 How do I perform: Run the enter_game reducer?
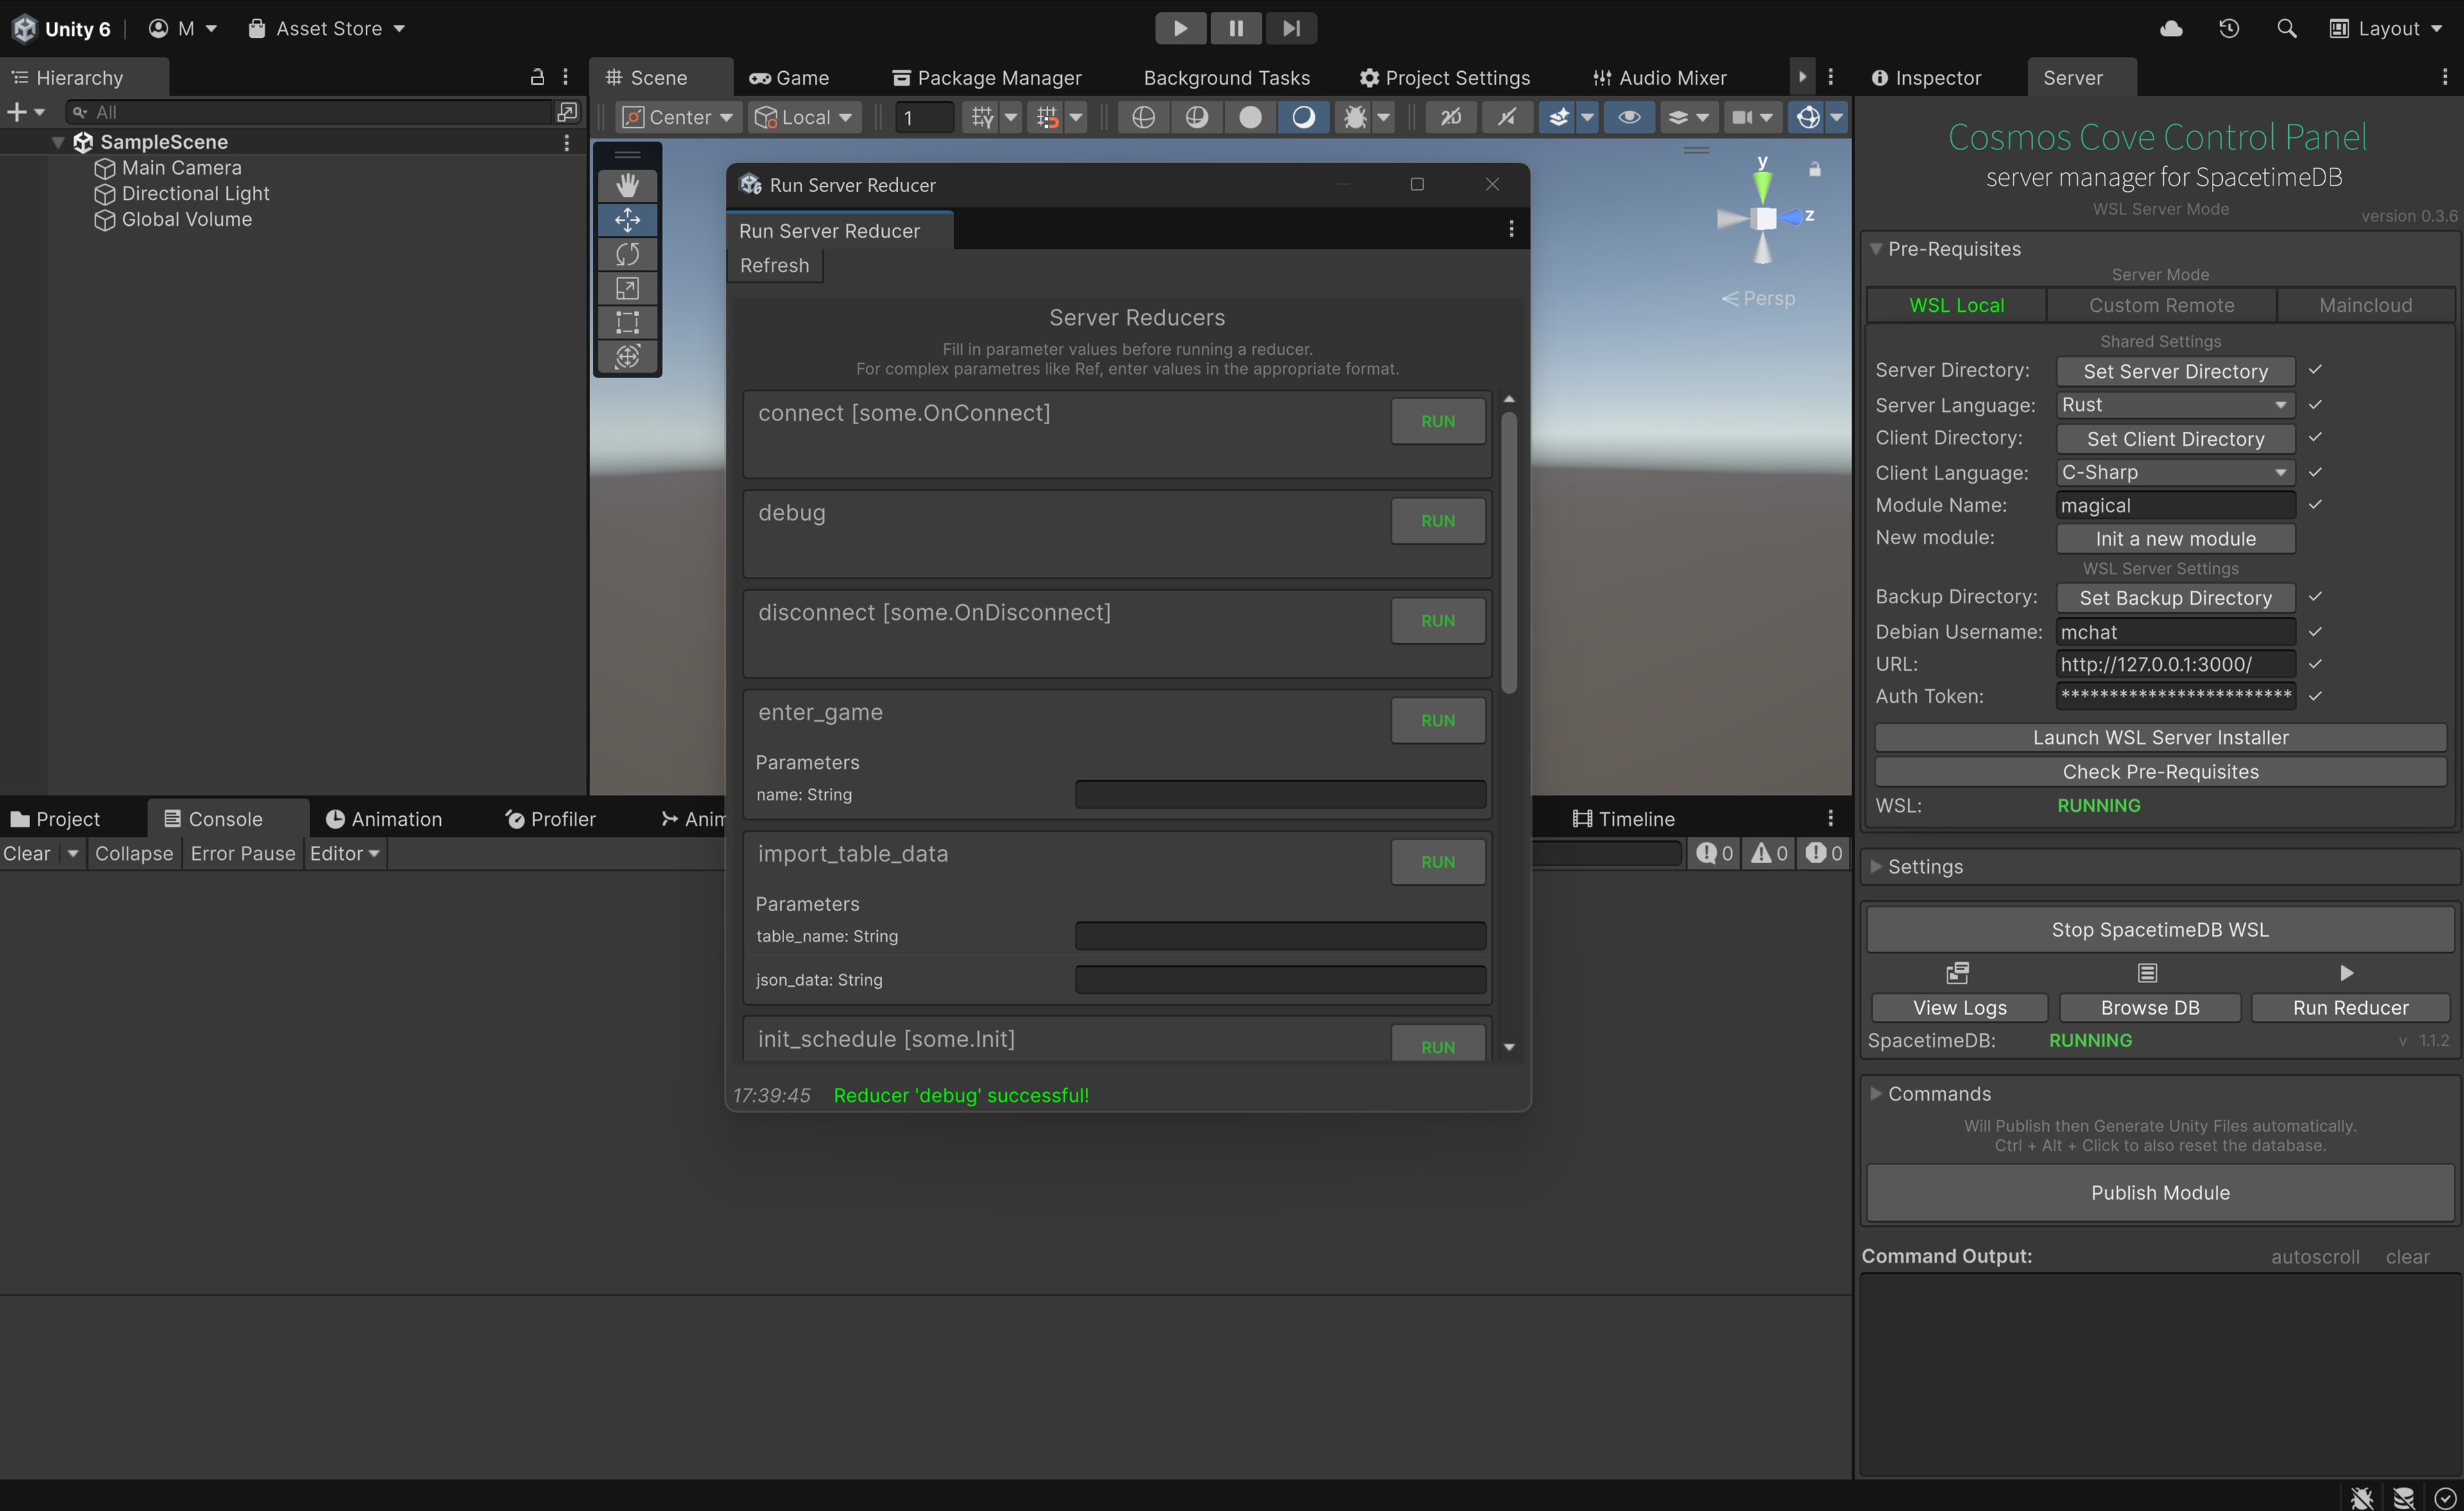click(1437, 720)
